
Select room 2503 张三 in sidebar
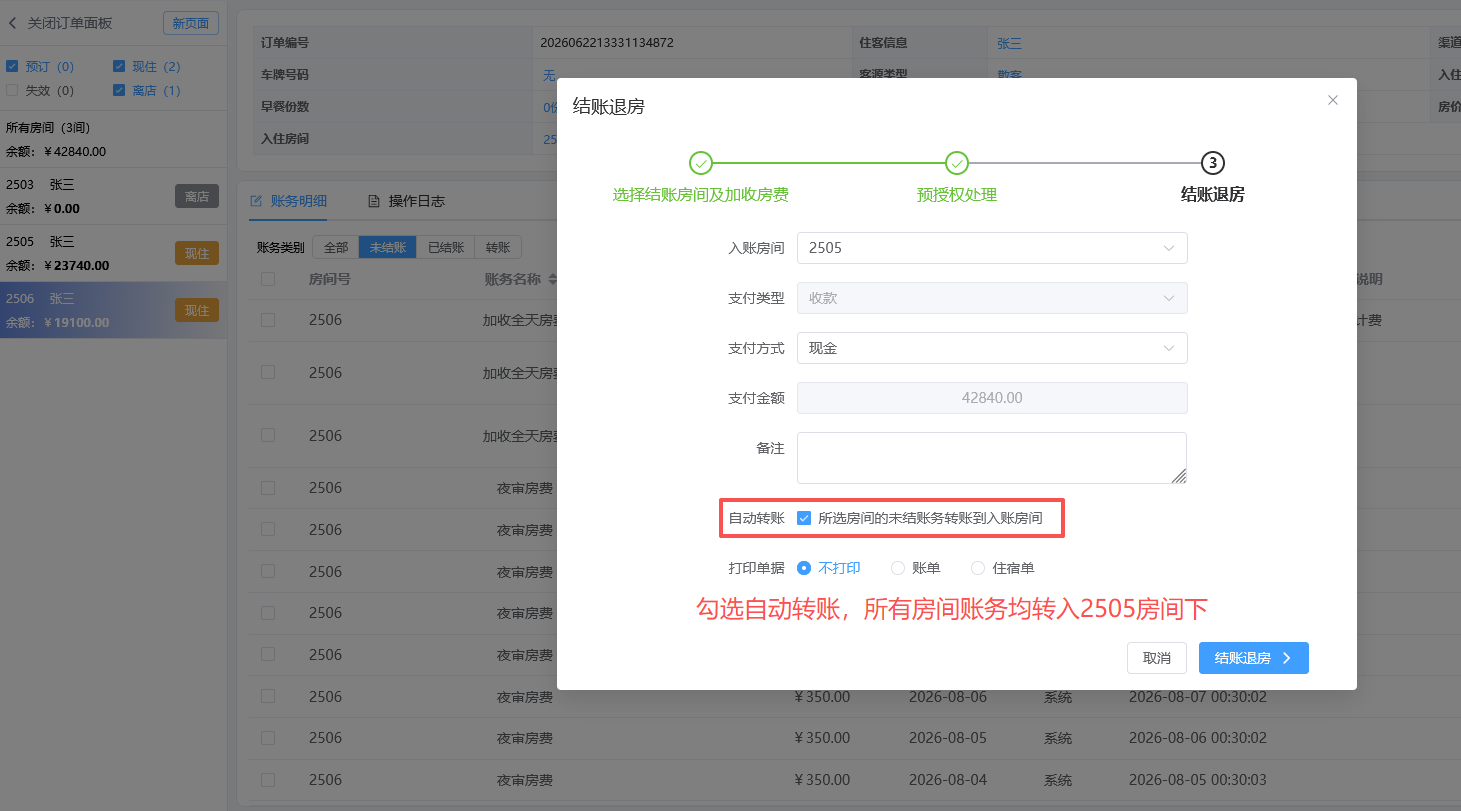pyautogui.click(x=113, y=196)
